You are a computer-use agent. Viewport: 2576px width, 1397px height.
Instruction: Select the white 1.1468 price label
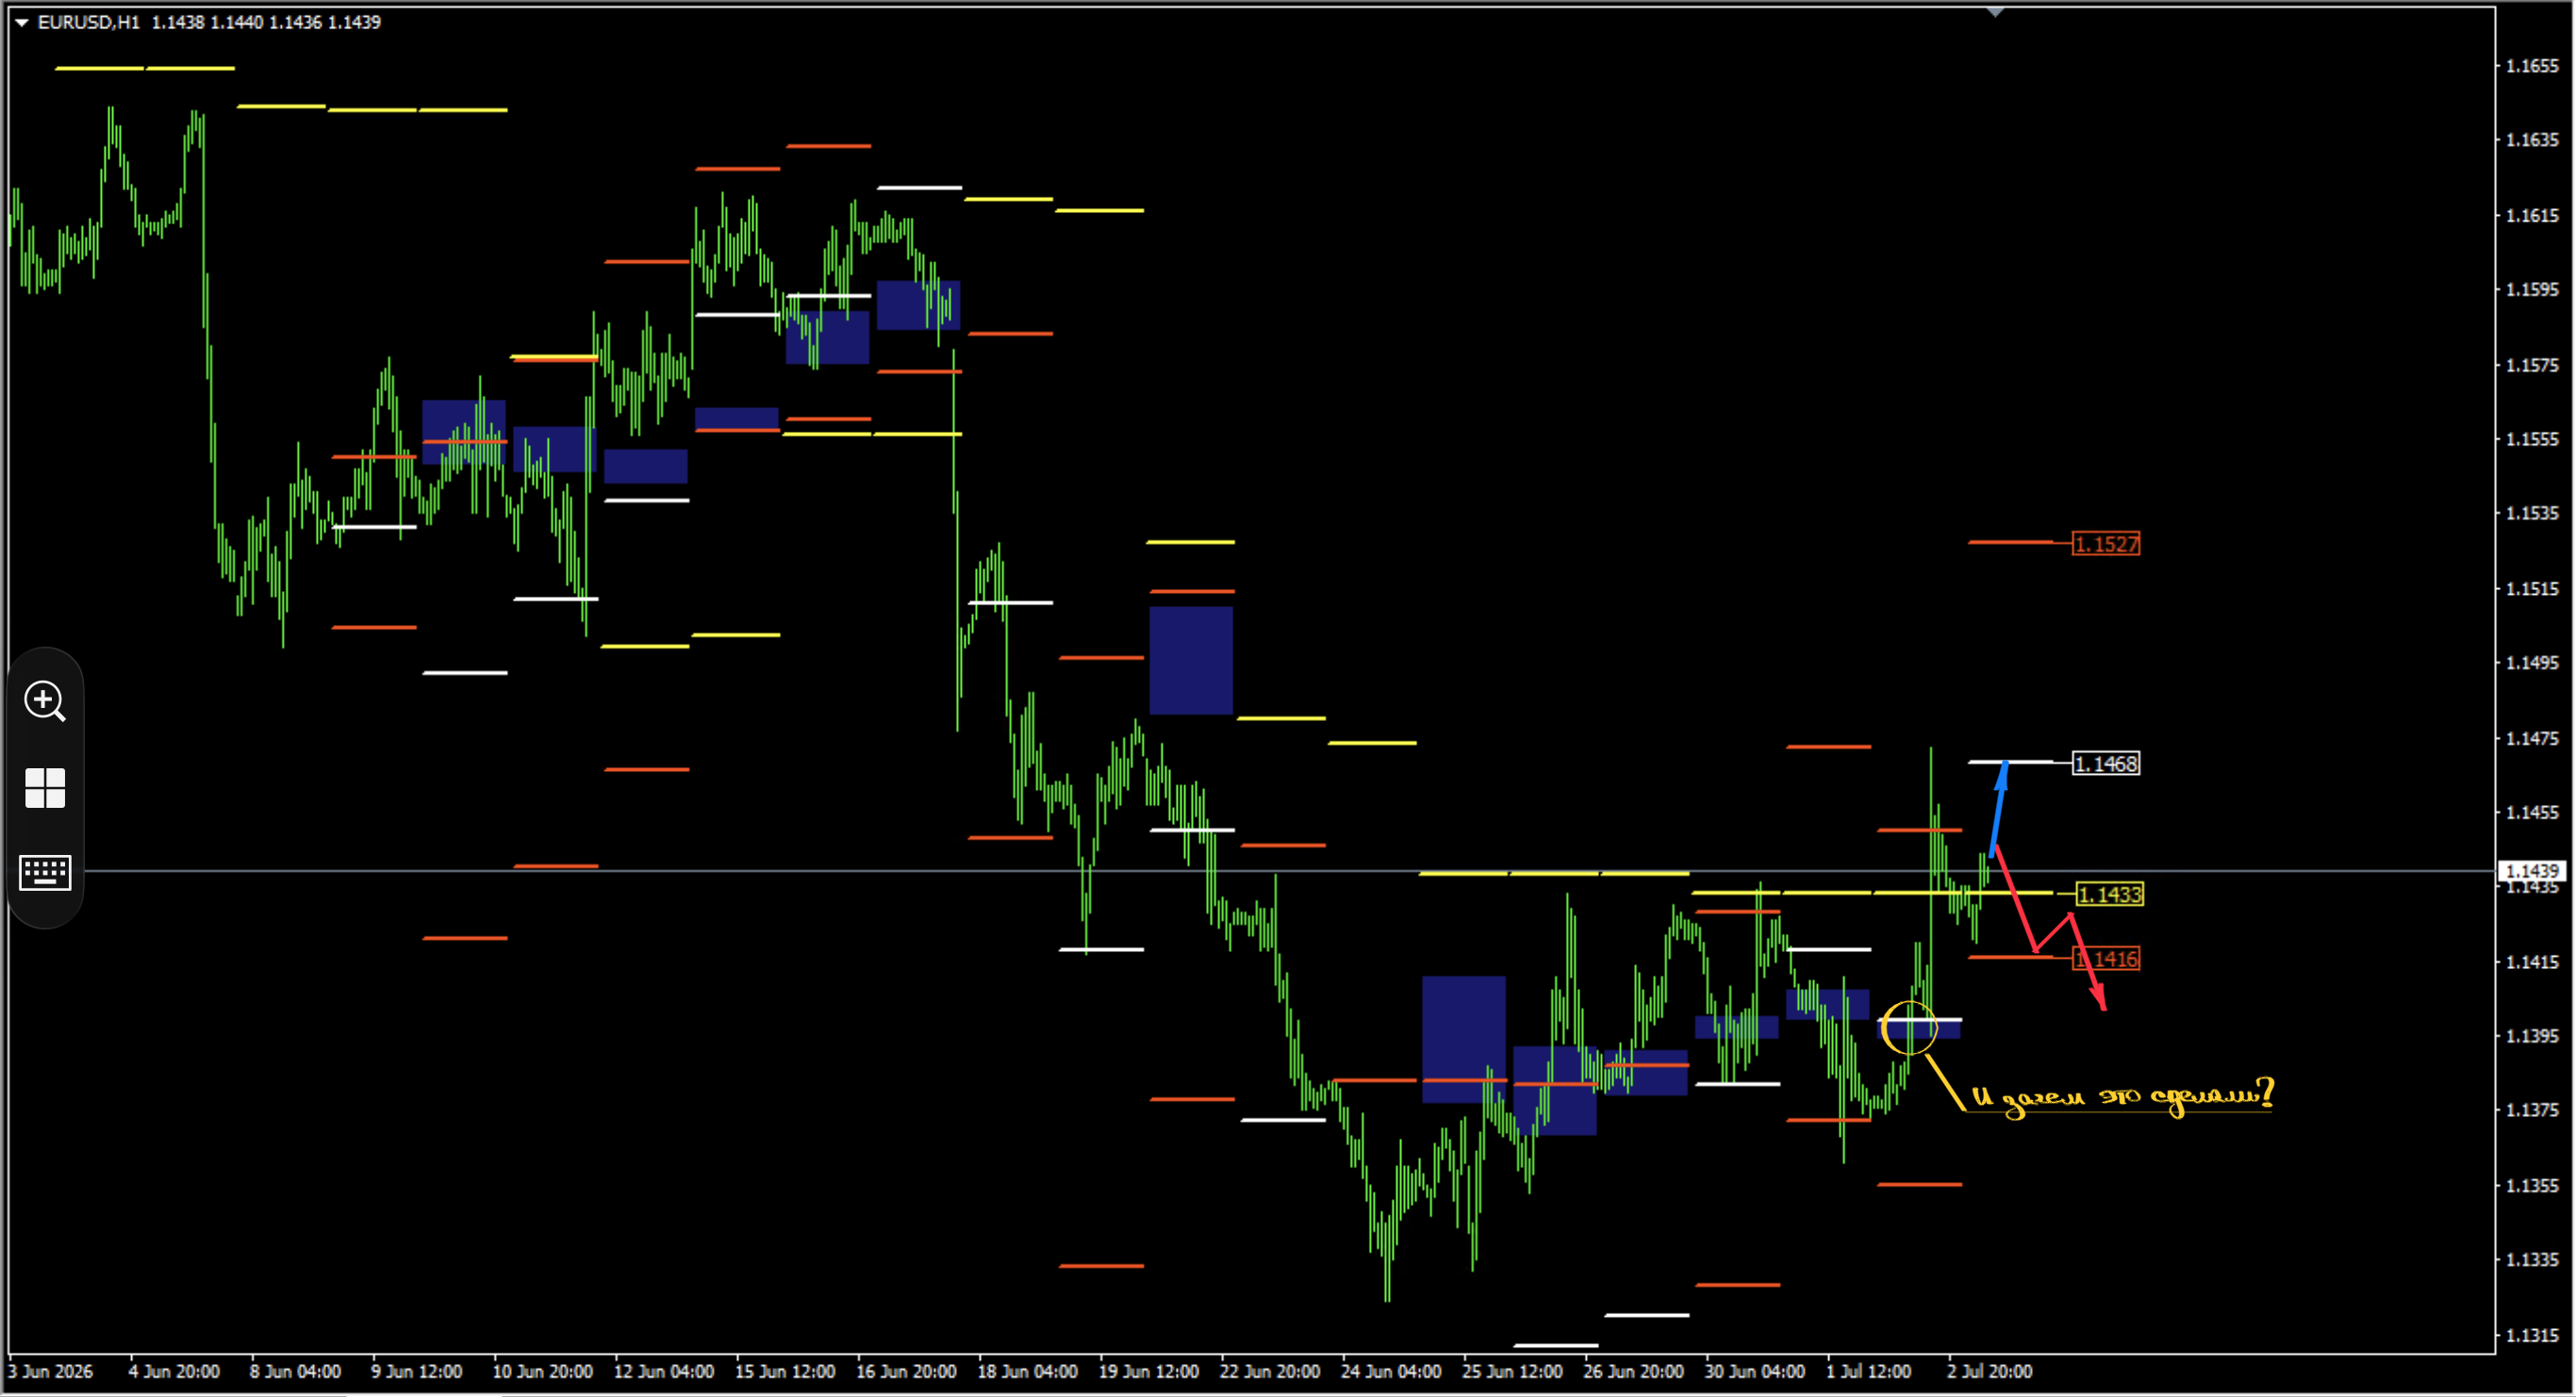coord(2106,764)
